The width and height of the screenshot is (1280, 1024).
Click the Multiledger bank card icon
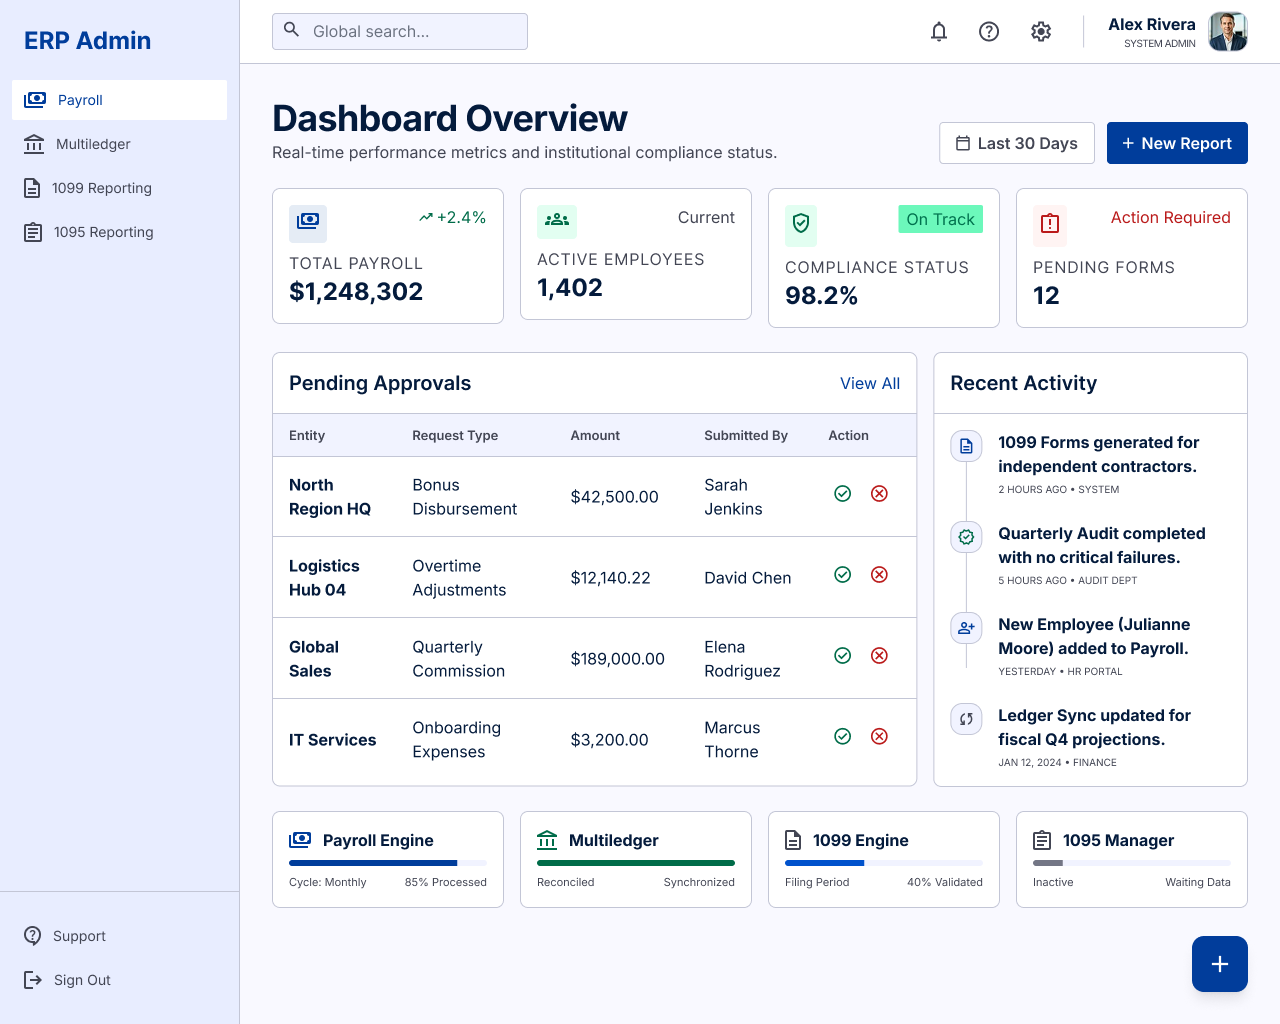pos(547,840)
